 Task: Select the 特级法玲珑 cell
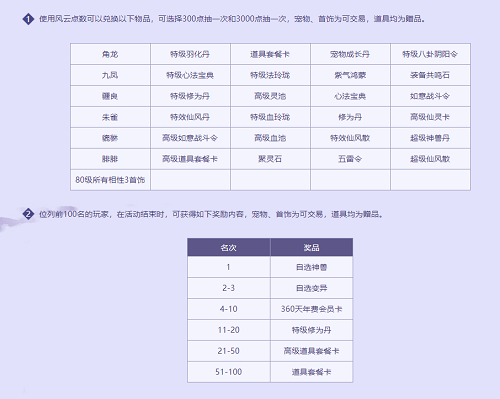coord(270,75)
